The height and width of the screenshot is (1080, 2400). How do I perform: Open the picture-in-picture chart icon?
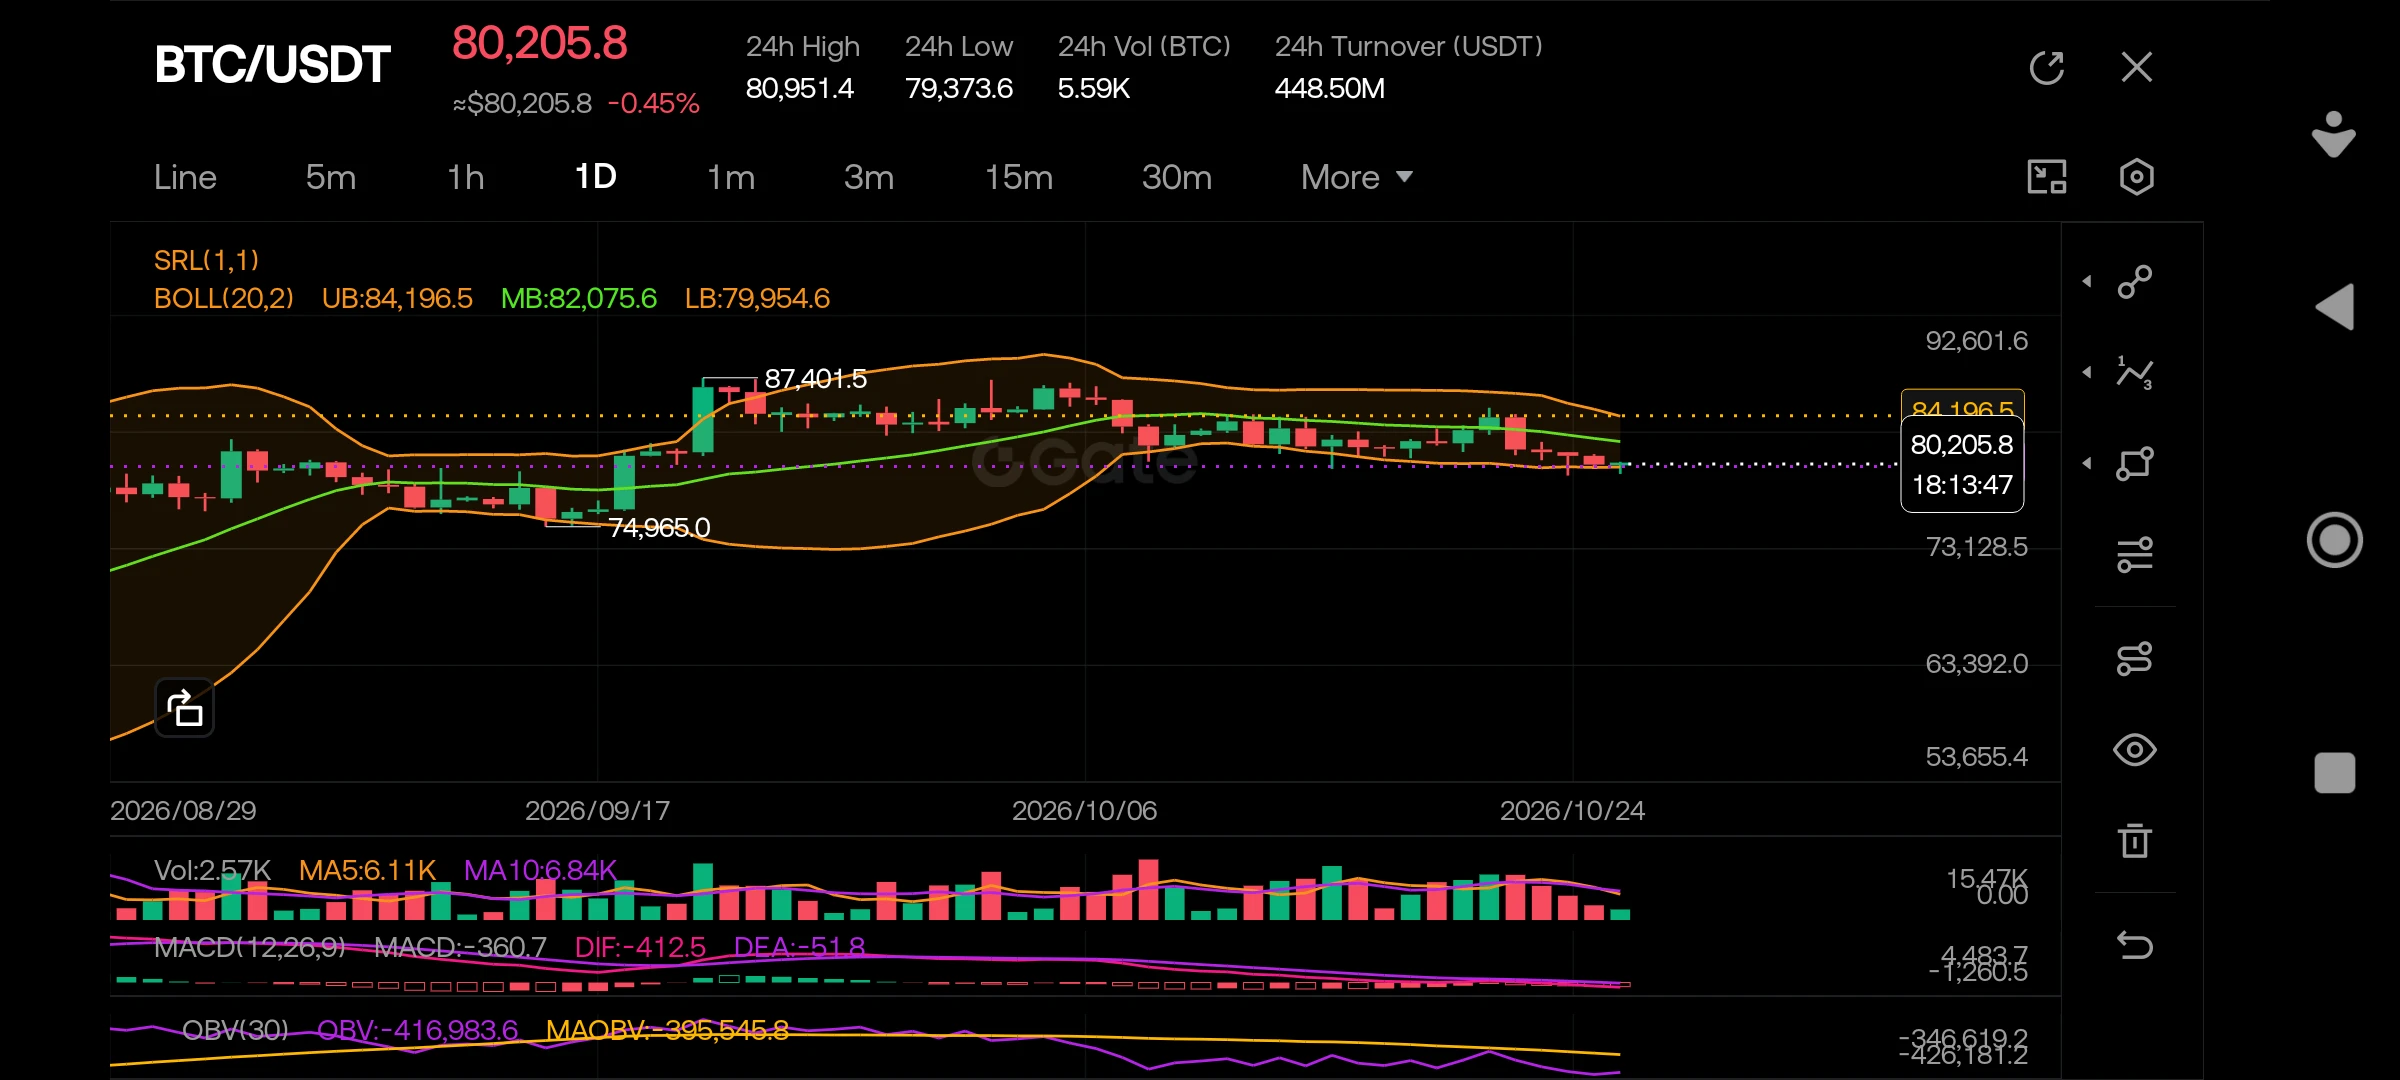(2046, 177)
